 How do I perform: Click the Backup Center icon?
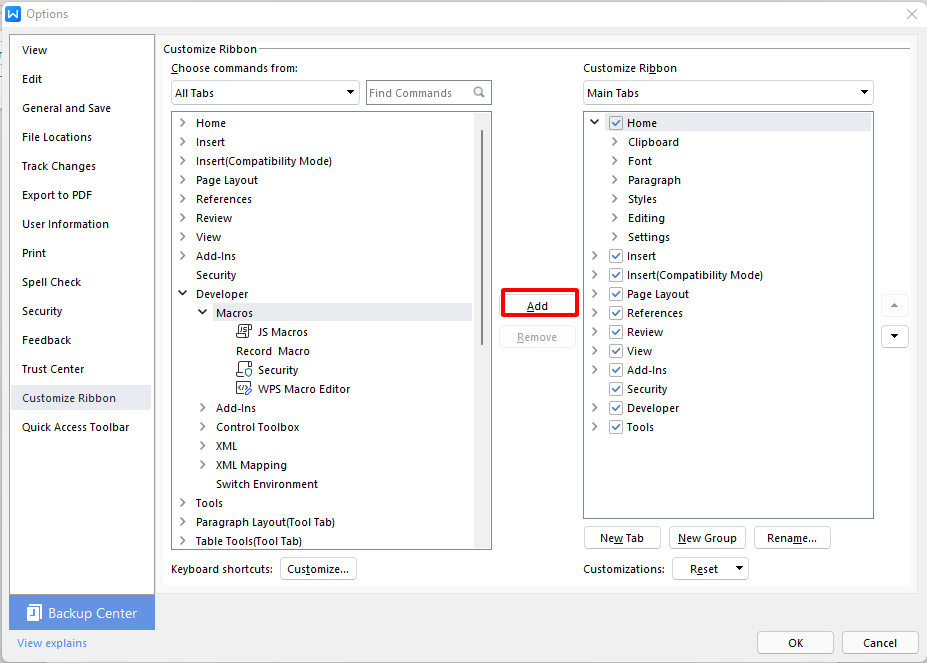coord(33,612)
